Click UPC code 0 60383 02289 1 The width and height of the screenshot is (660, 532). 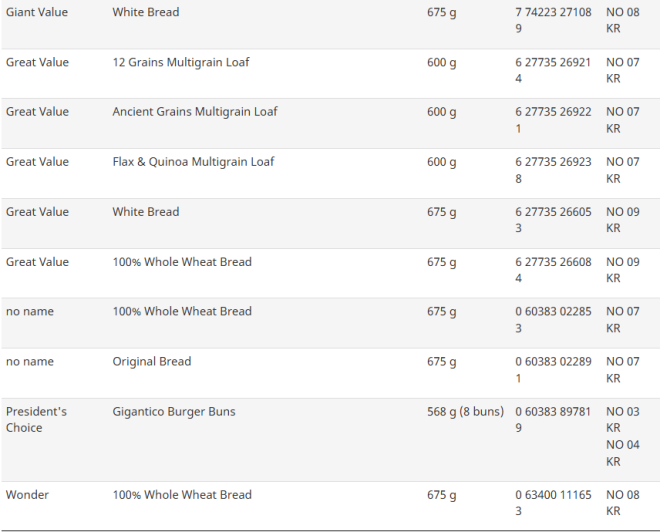(x=553, y=370)
